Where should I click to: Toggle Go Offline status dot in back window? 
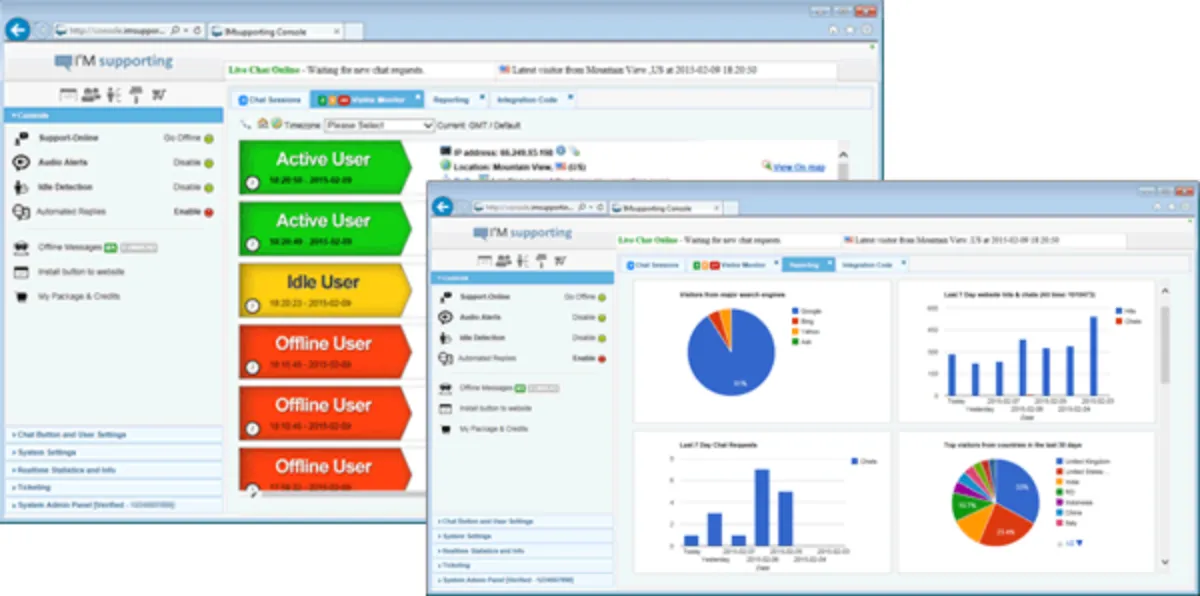click(209, 138)
